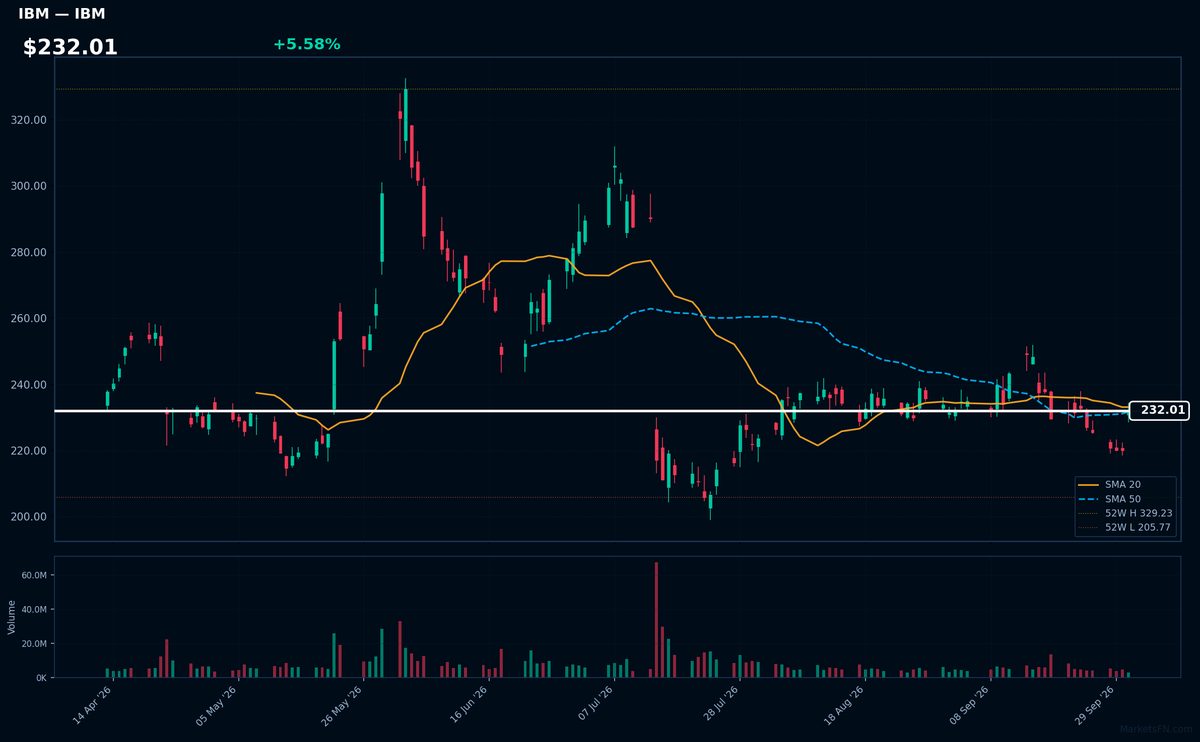Click the 05 May '26 date label

coord(217,706)
